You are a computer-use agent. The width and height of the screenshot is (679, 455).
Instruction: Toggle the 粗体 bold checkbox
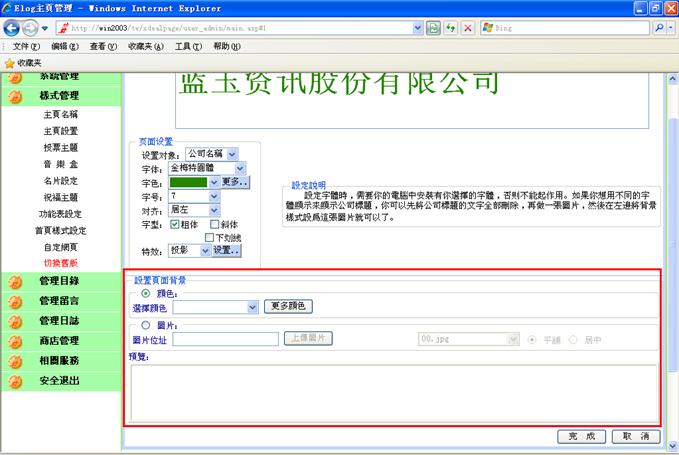175,224
